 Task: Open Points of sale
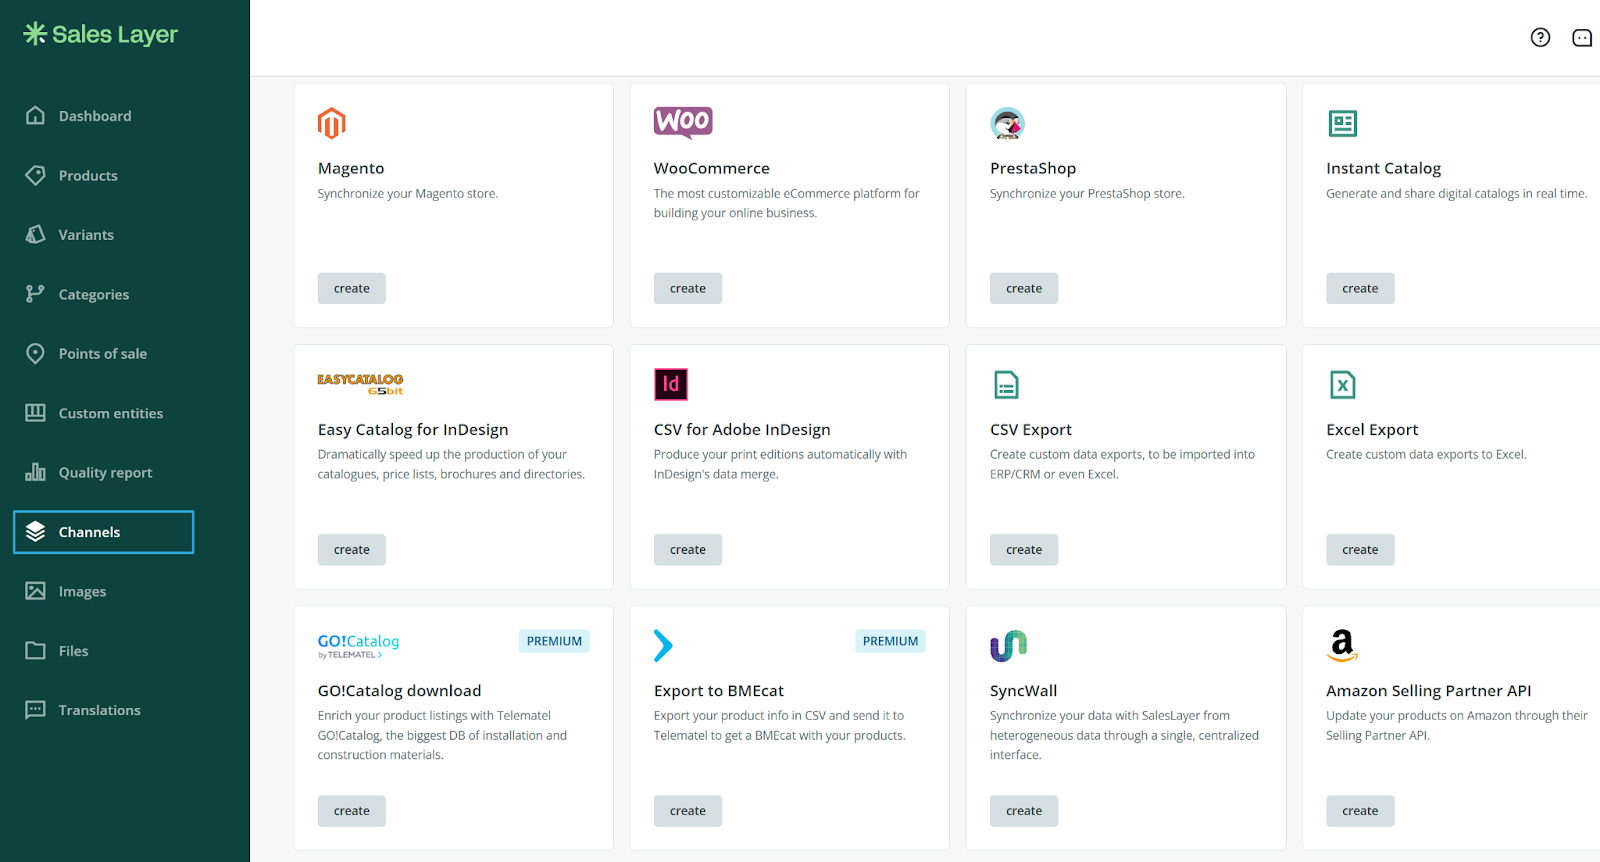[x=103, y=354]
